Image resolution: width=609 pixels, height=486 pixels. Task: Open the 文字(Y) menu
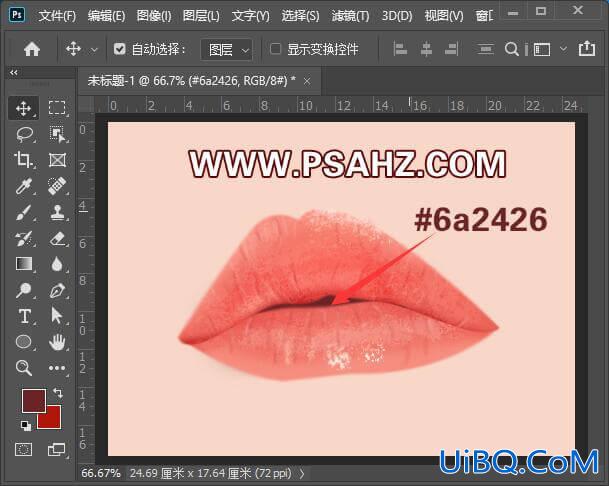[251, 16]
